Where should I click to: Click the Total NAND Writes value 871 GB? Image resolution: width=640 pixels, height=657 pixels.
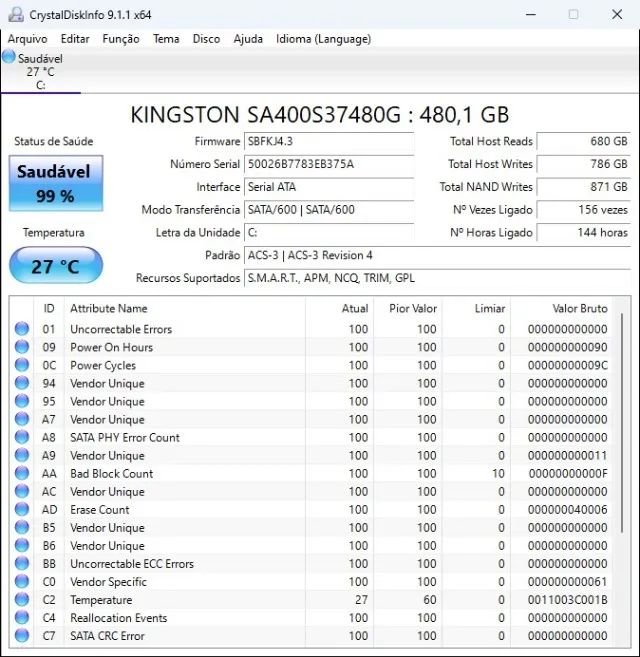point(583,187)
